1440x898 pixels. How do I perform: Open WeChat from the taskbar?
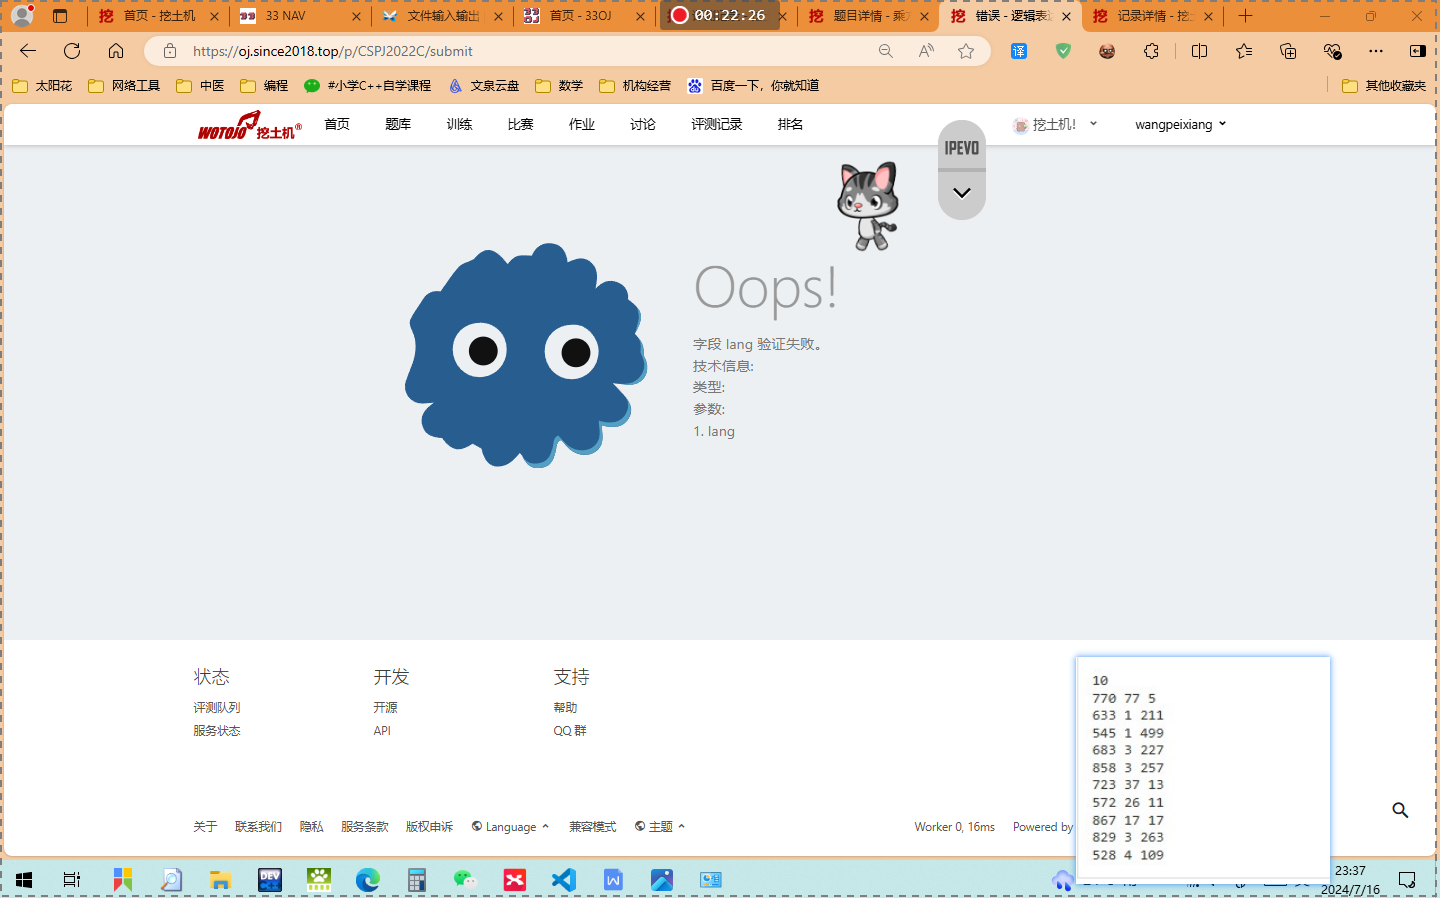(466, 880)
